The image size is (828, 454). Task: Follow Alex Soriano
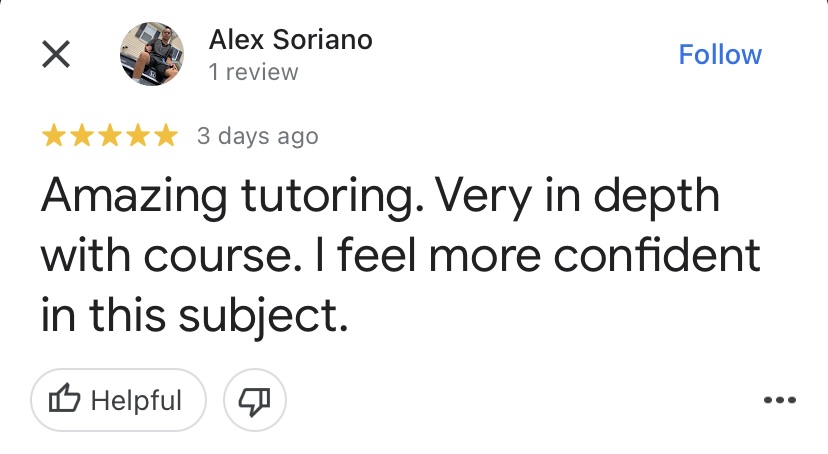[719, 55]
